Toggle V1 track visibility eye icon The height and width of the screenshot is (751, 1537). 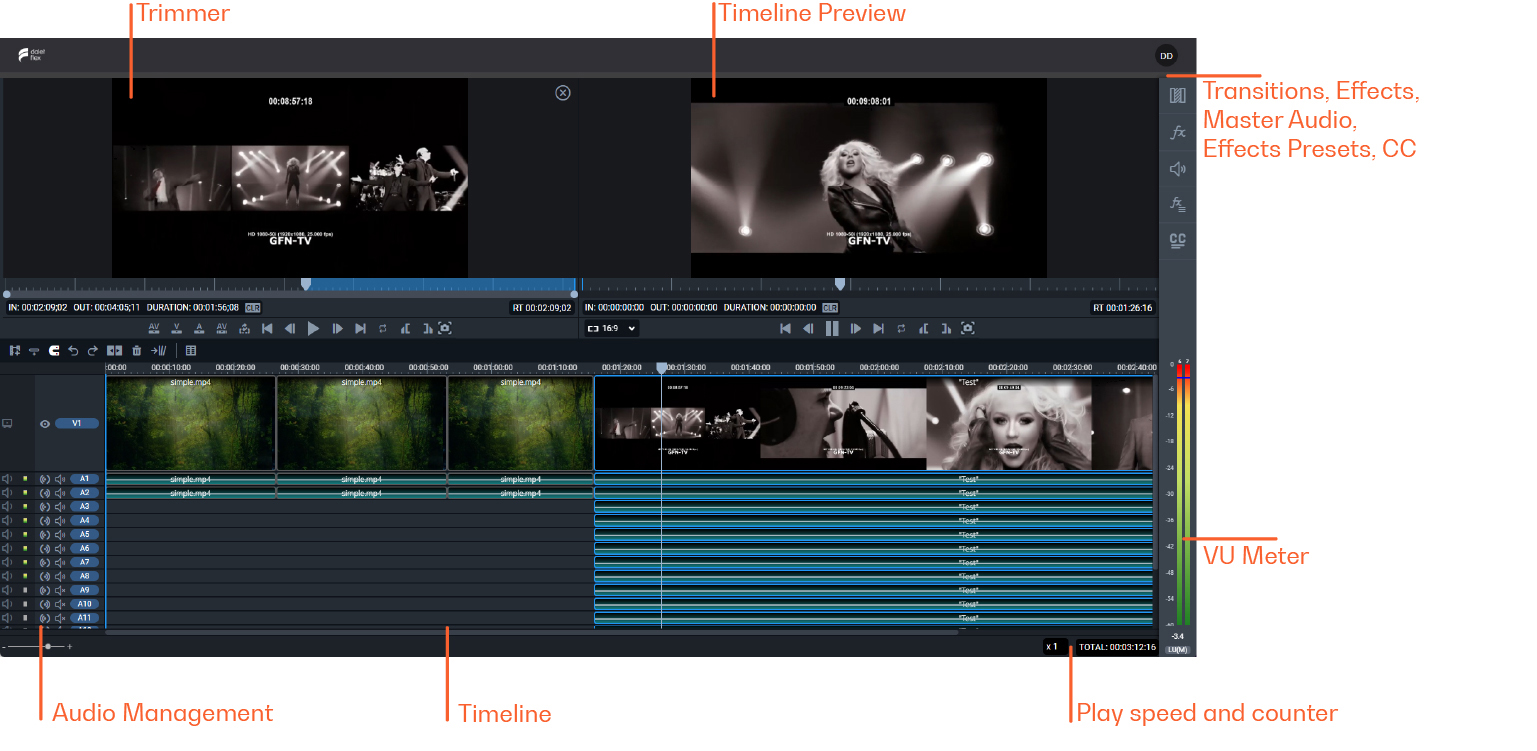[x=45, y=423]
